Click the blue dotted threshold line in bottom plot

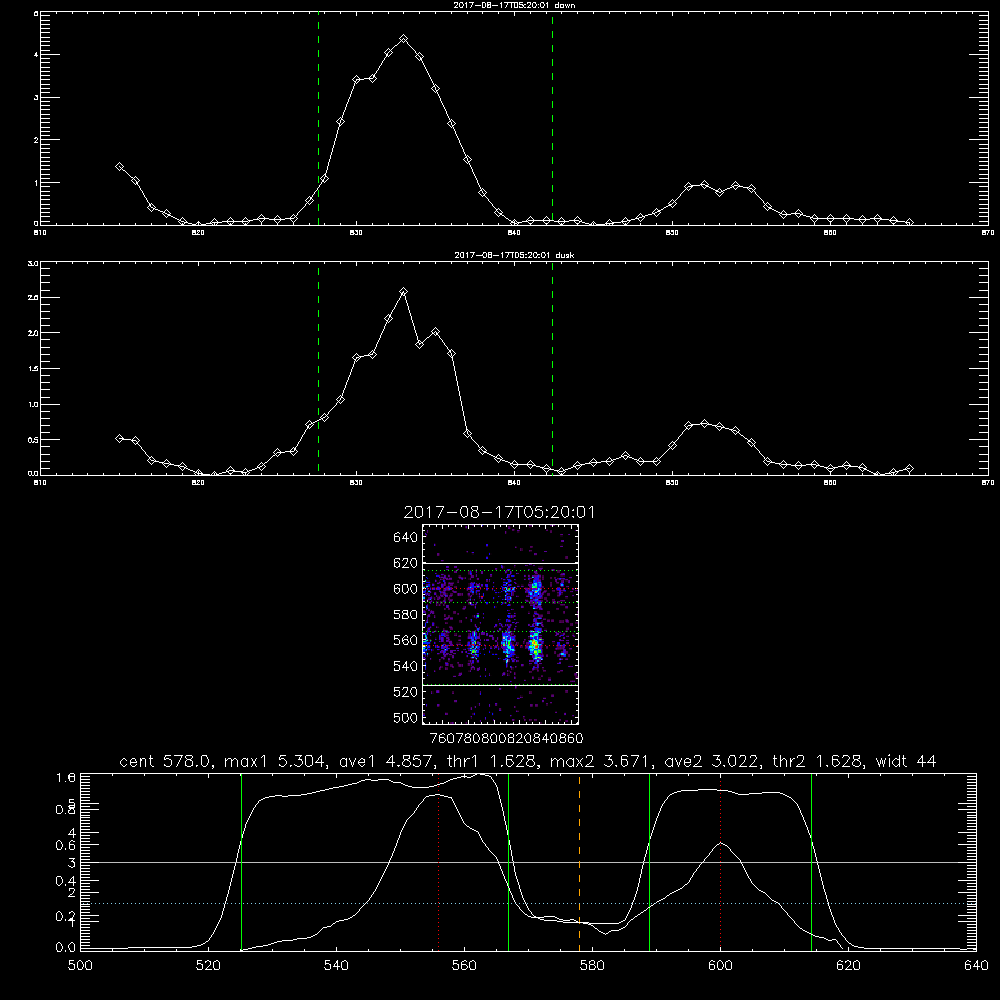click(x=528, y=904)
